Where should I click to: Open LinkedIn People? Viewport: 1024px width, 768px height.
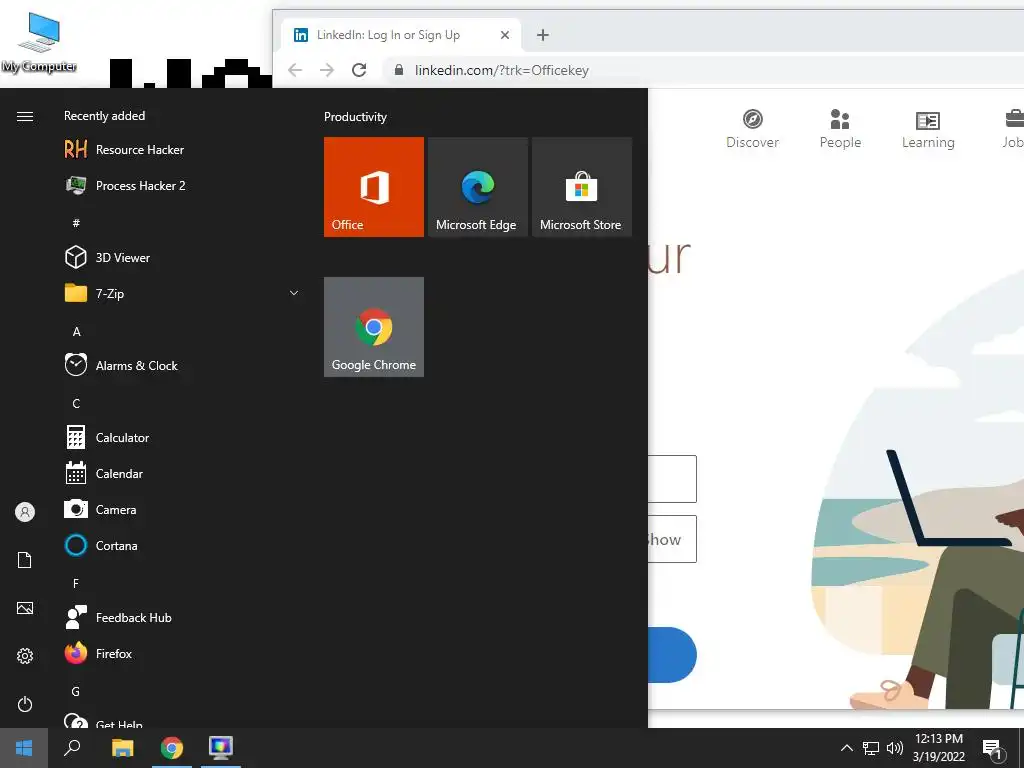tap(840, 129)
